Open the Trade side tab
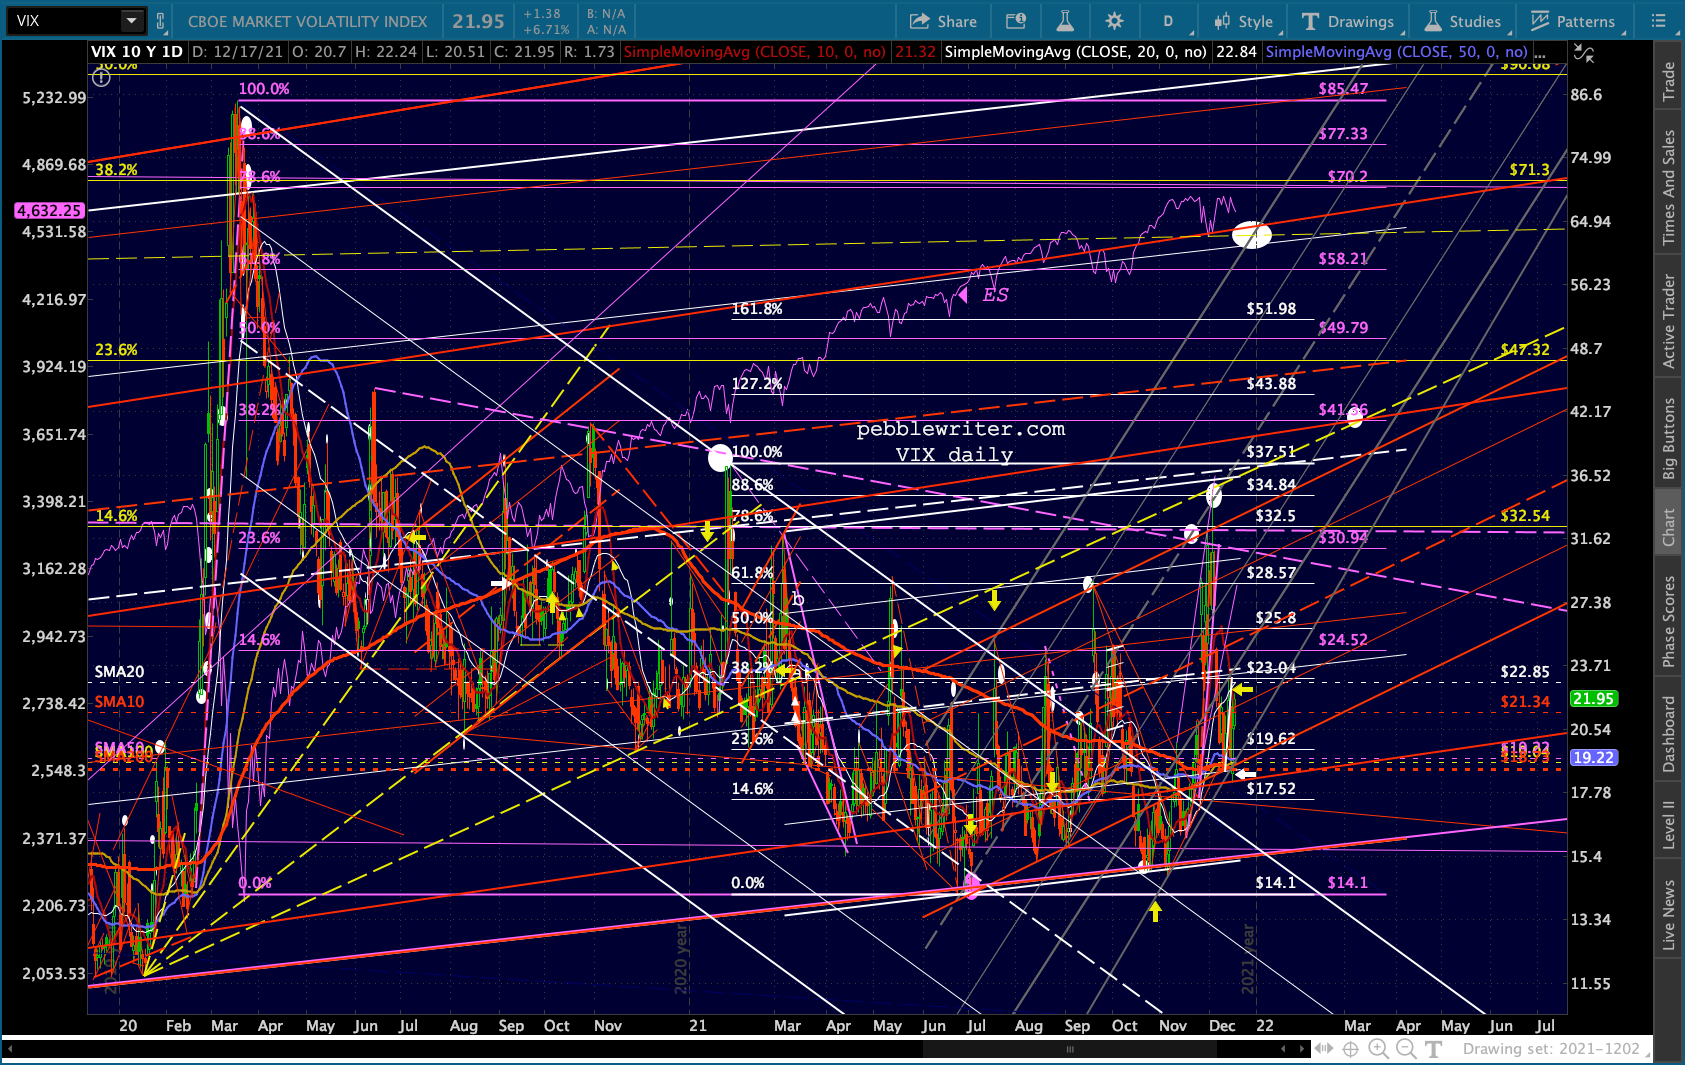 click(1668, 81)
